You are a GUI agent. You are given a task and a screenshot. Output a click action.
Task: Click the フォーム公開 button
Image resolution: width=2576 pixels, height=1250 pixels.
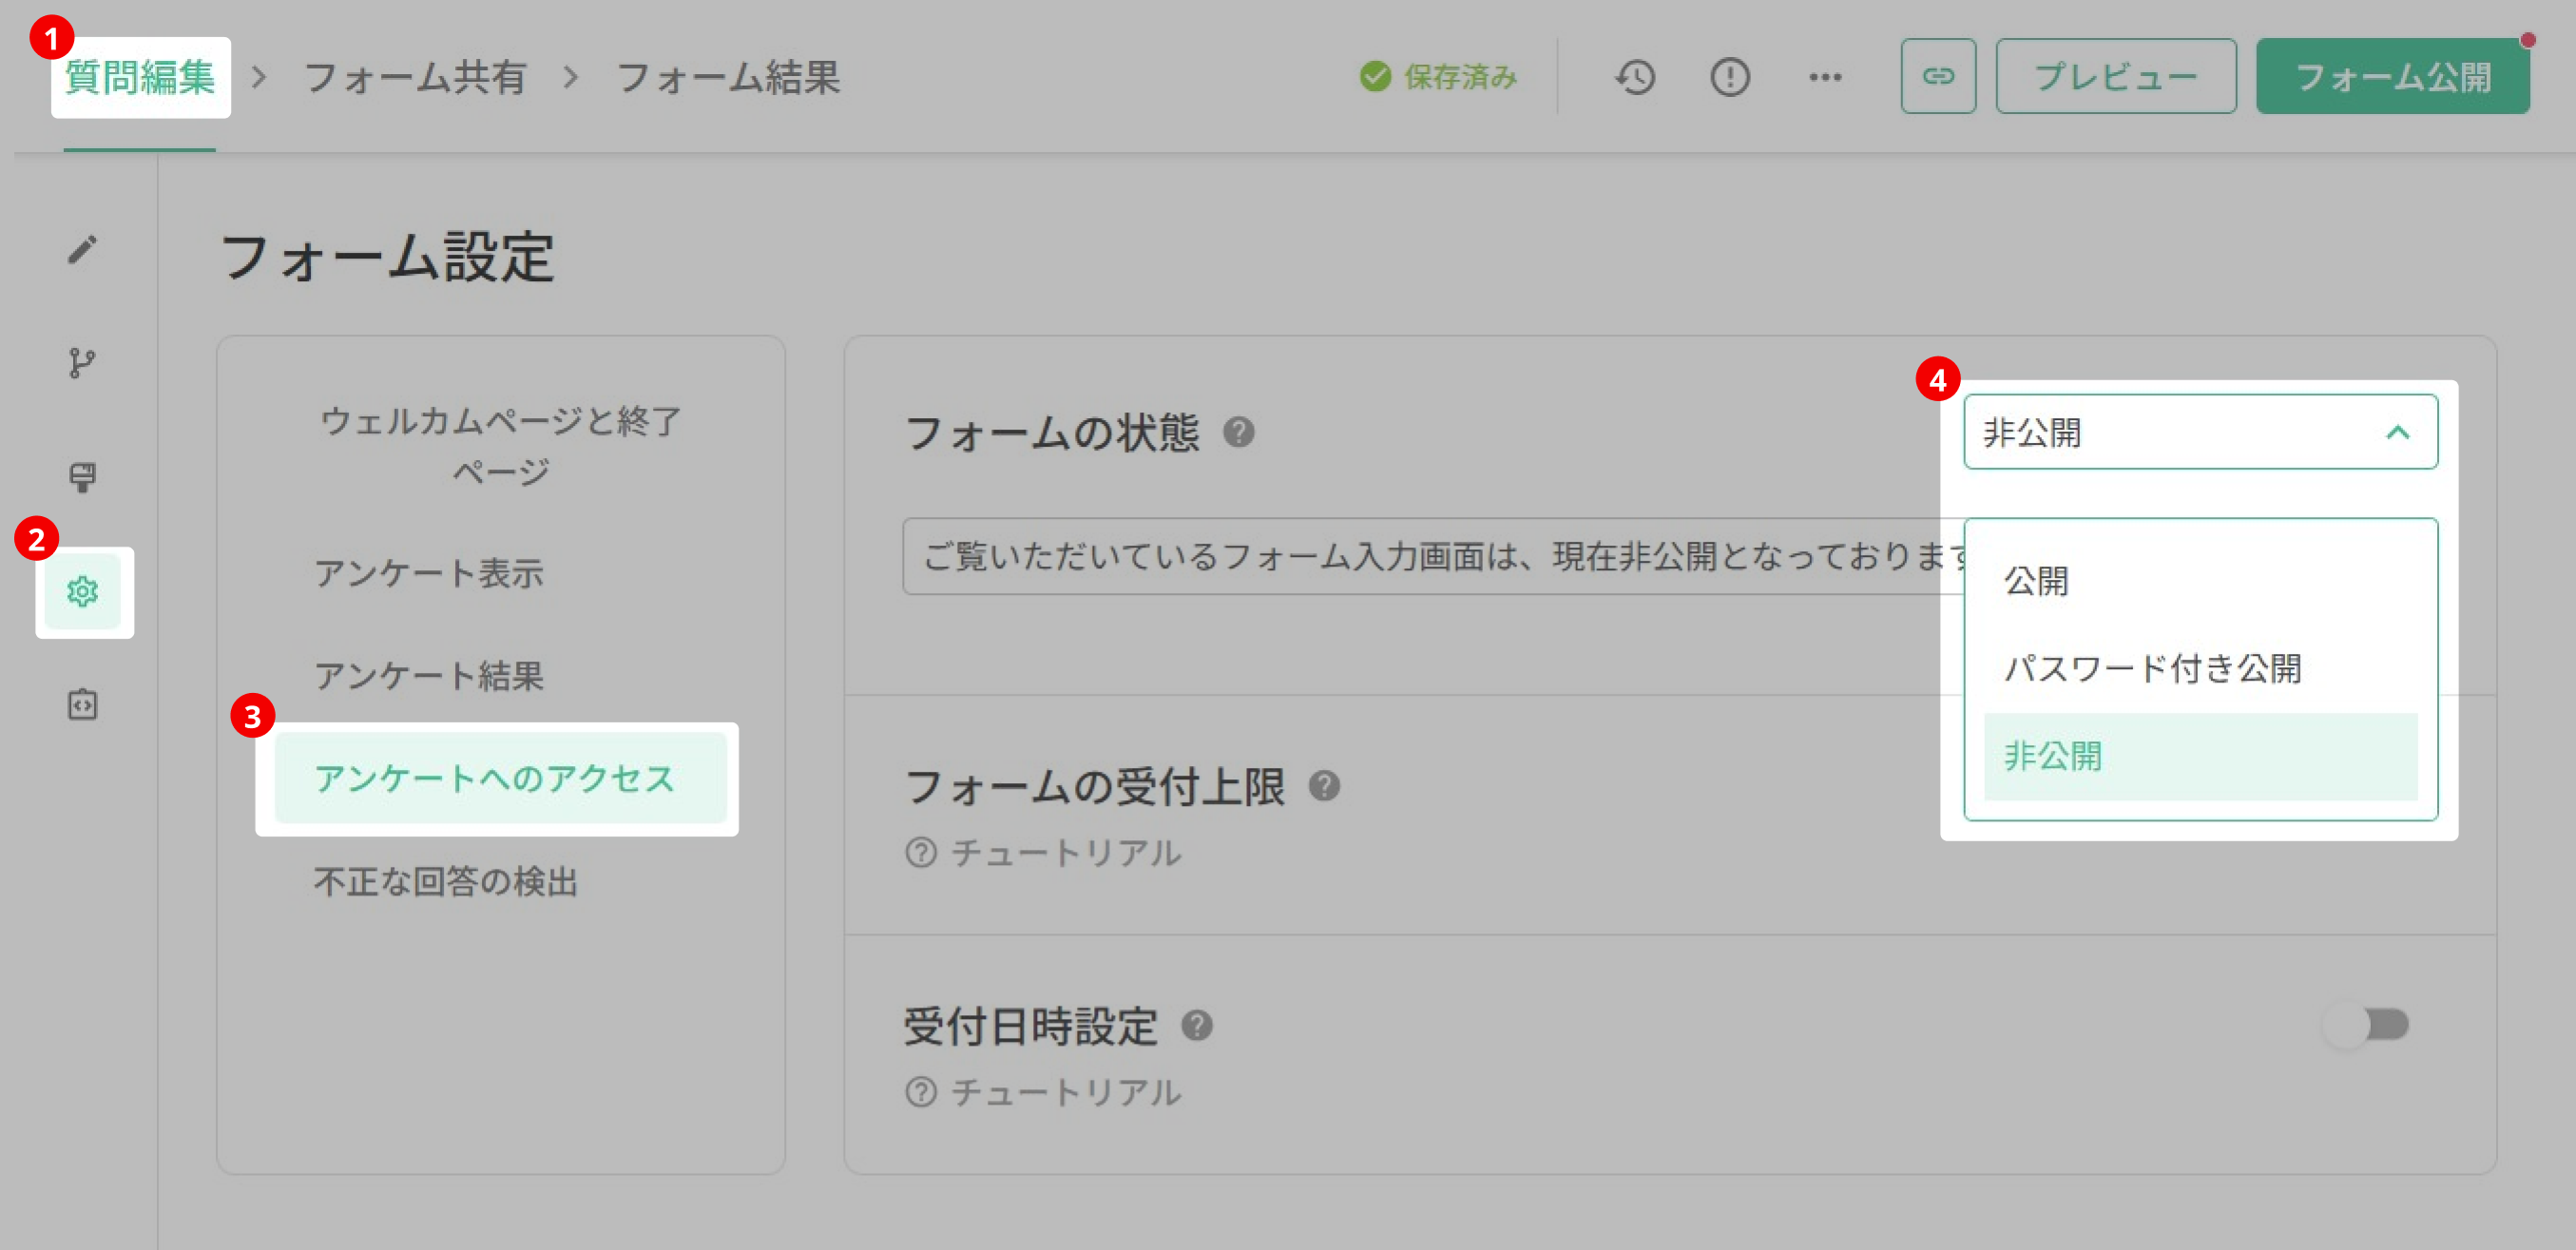tap(2392, 76)
